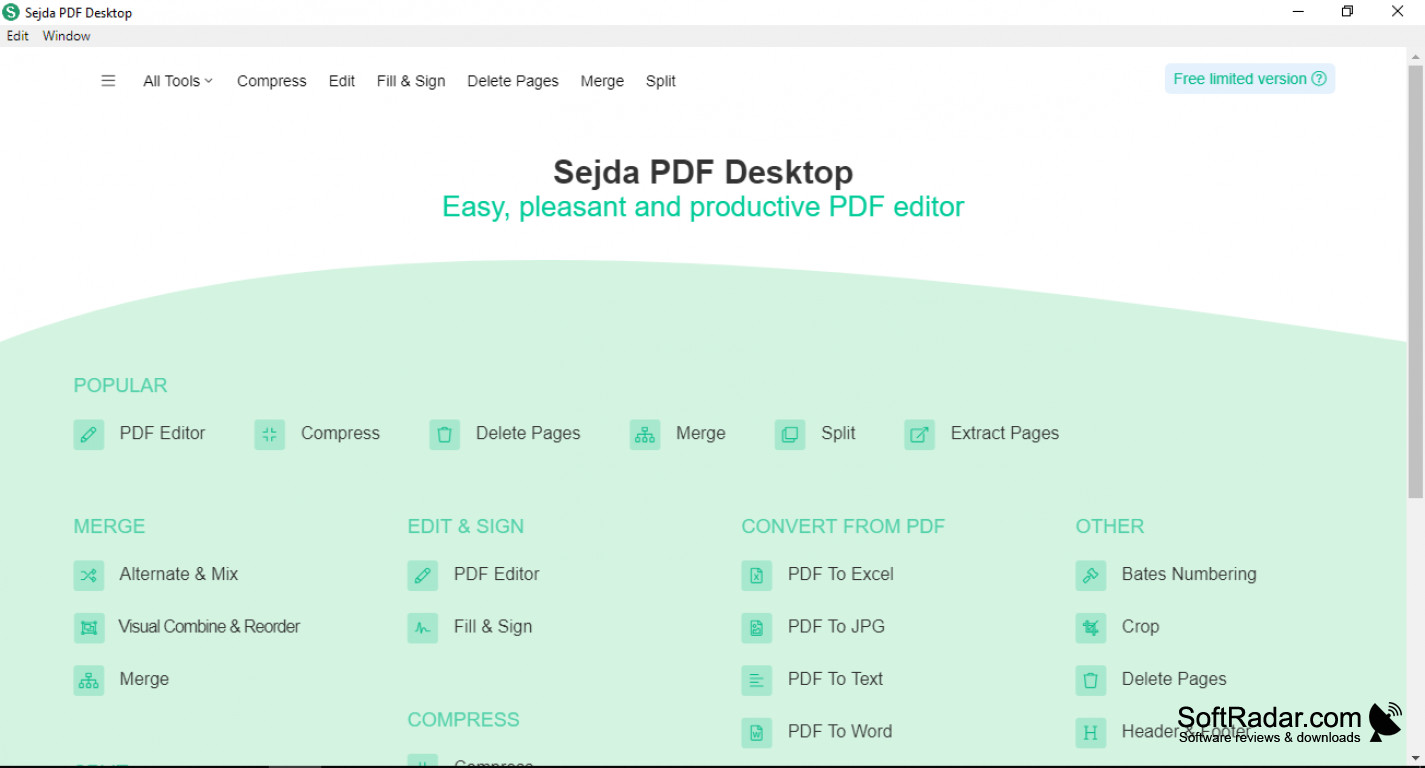Screen dimensions: 1425x768
Task: Open the PDF Editor link under Popular
Action: [x=162, y=433]
